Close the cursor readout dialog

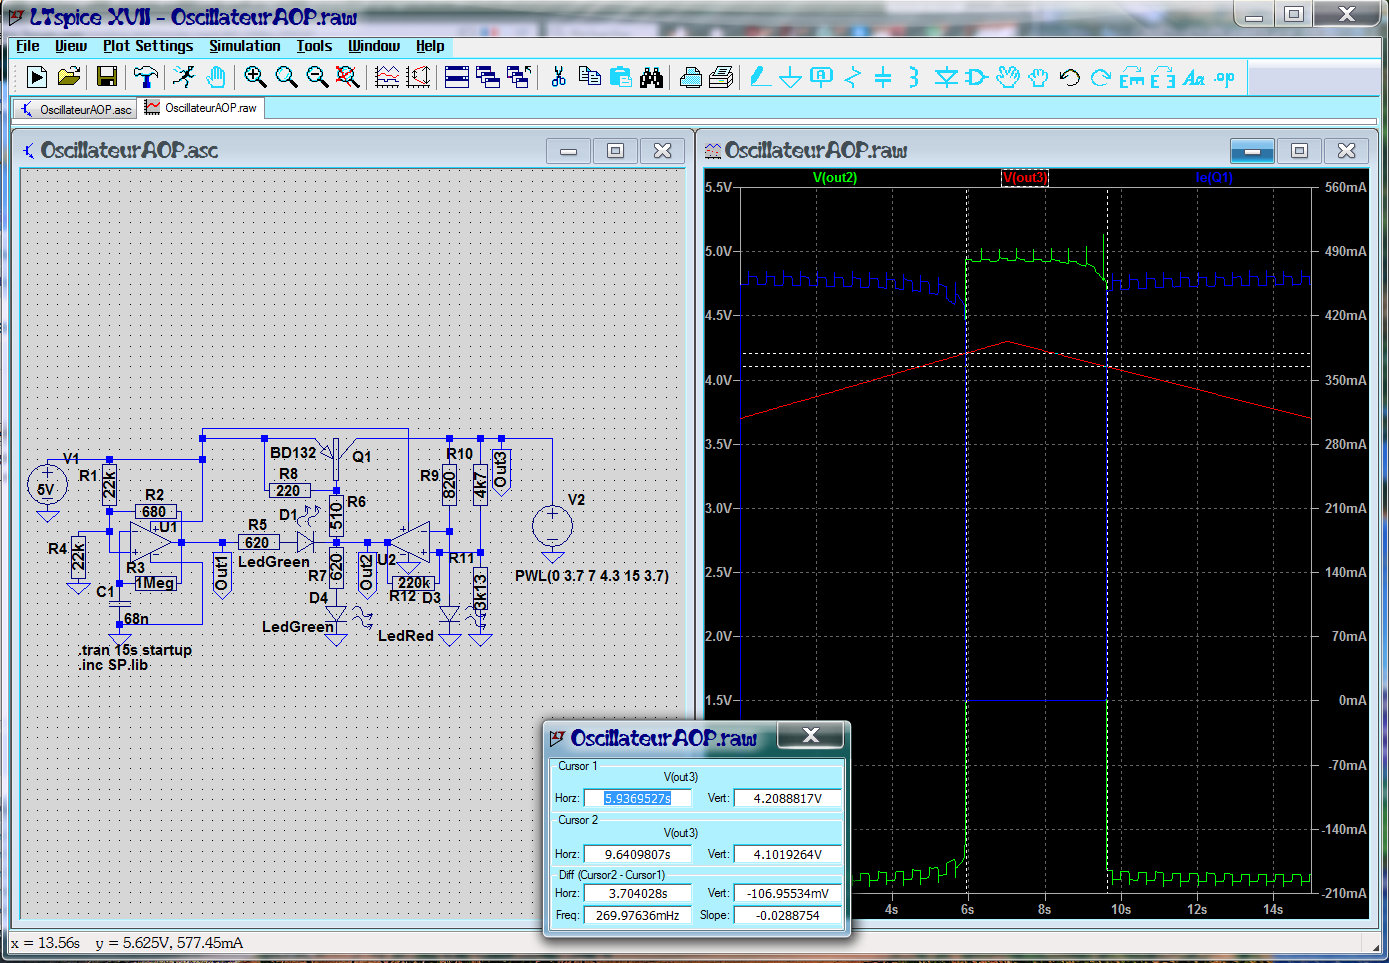click(x=811, y=735)
